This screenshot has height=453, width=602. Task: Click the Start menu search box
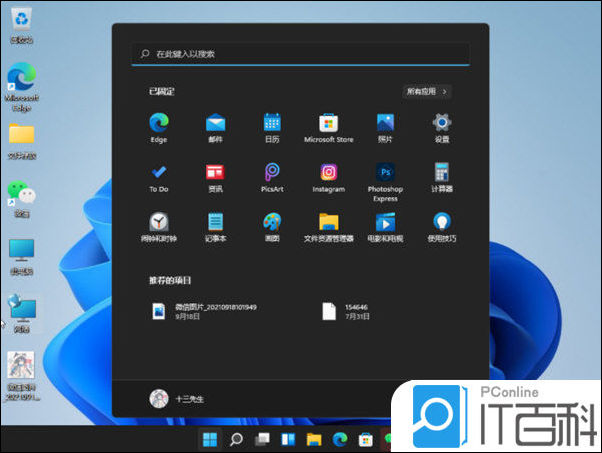click(301, 54)
